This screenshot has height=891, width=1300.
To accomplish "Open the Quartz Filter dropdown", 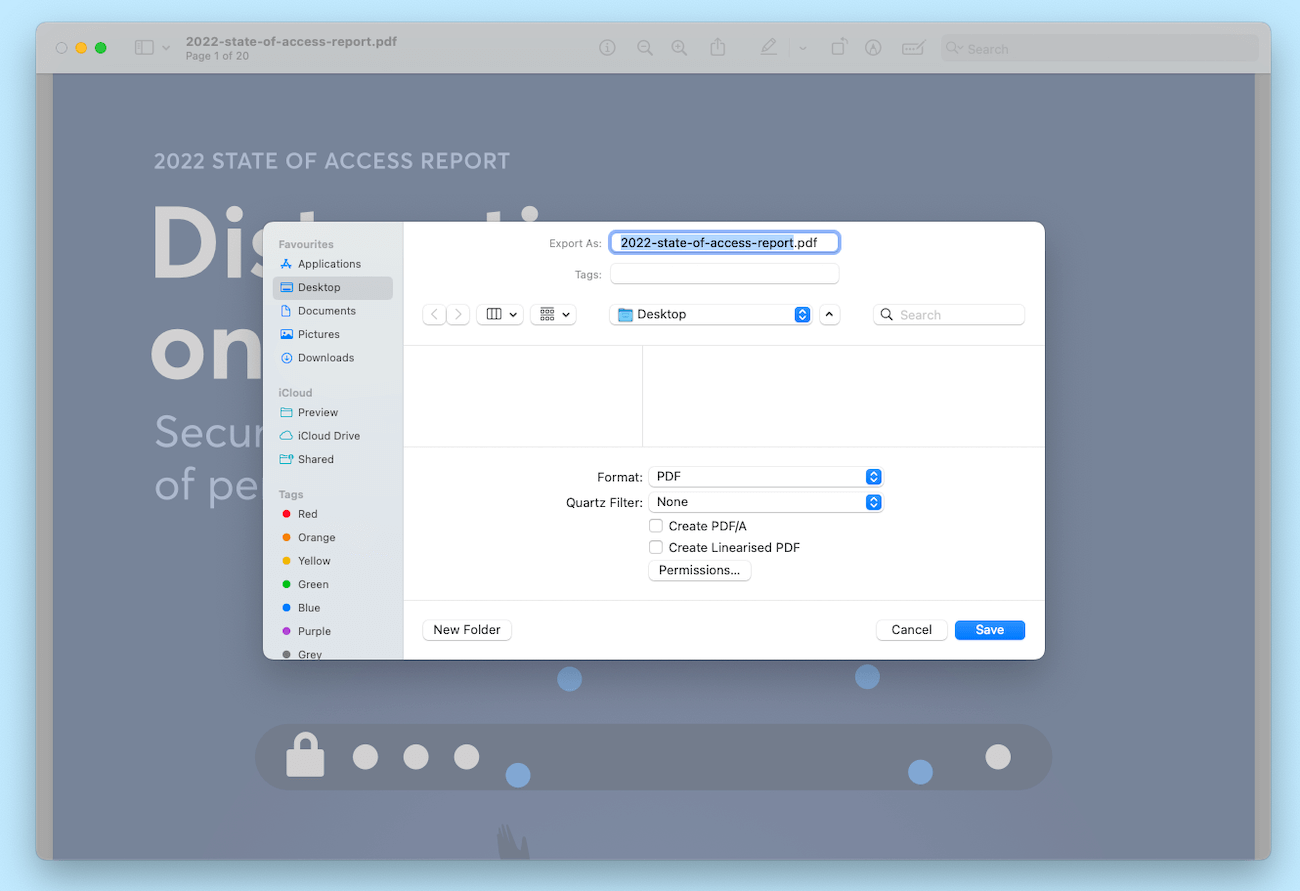I will click(x=765, y=502).
